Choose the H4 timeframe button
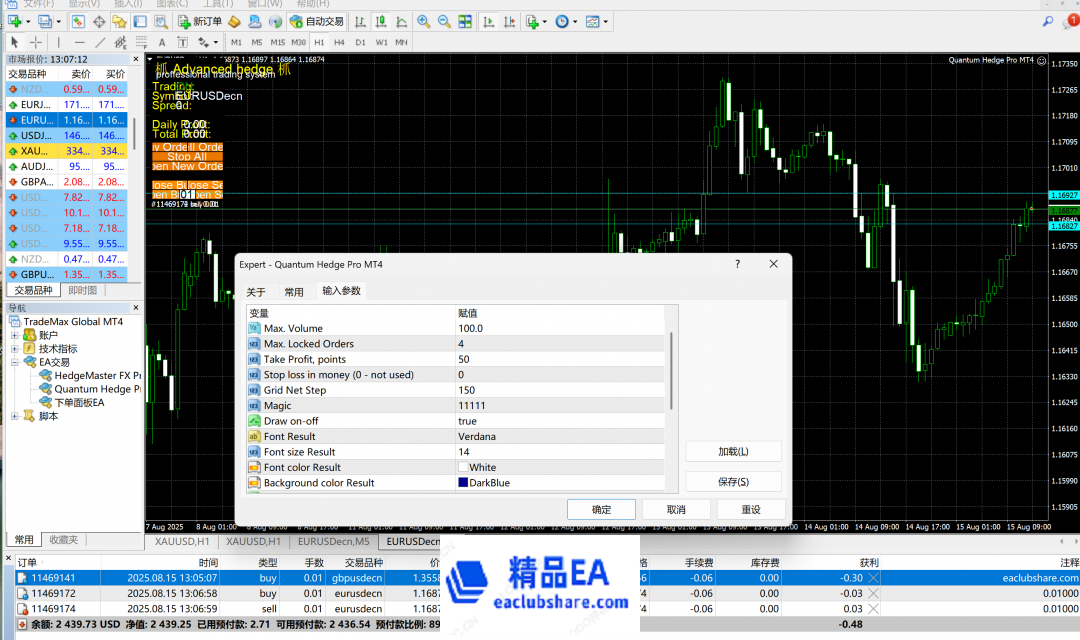The image size is (1080, 640). click(339, 42)
